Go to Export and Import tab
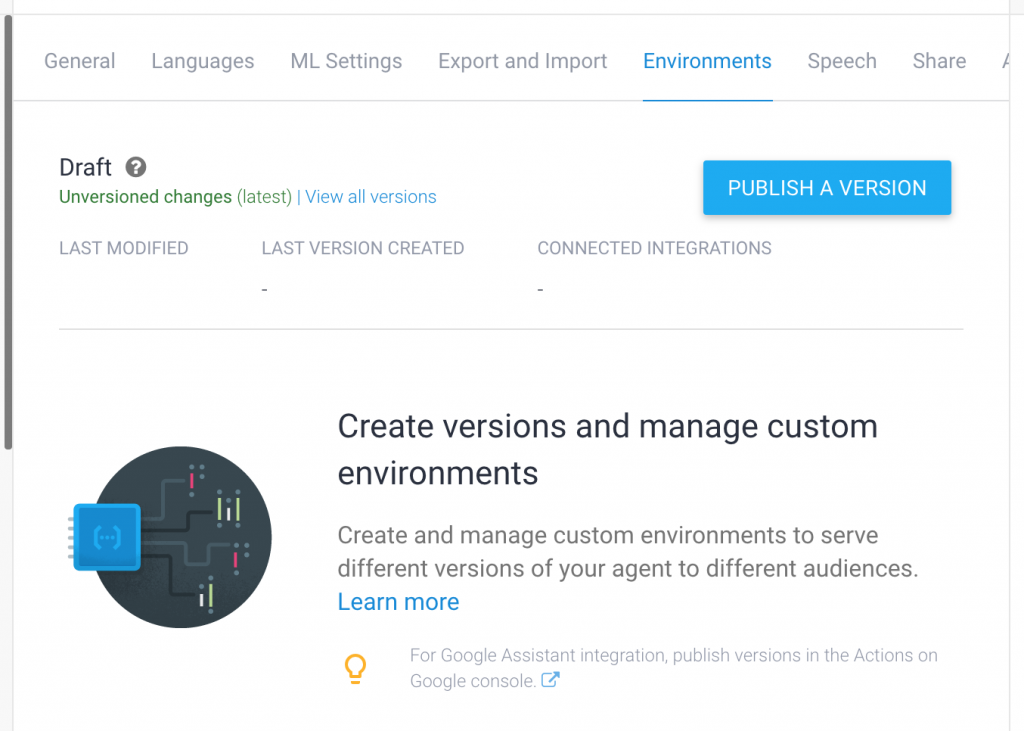This screenshot has height=731, width=1024. (x=522, y=61)
